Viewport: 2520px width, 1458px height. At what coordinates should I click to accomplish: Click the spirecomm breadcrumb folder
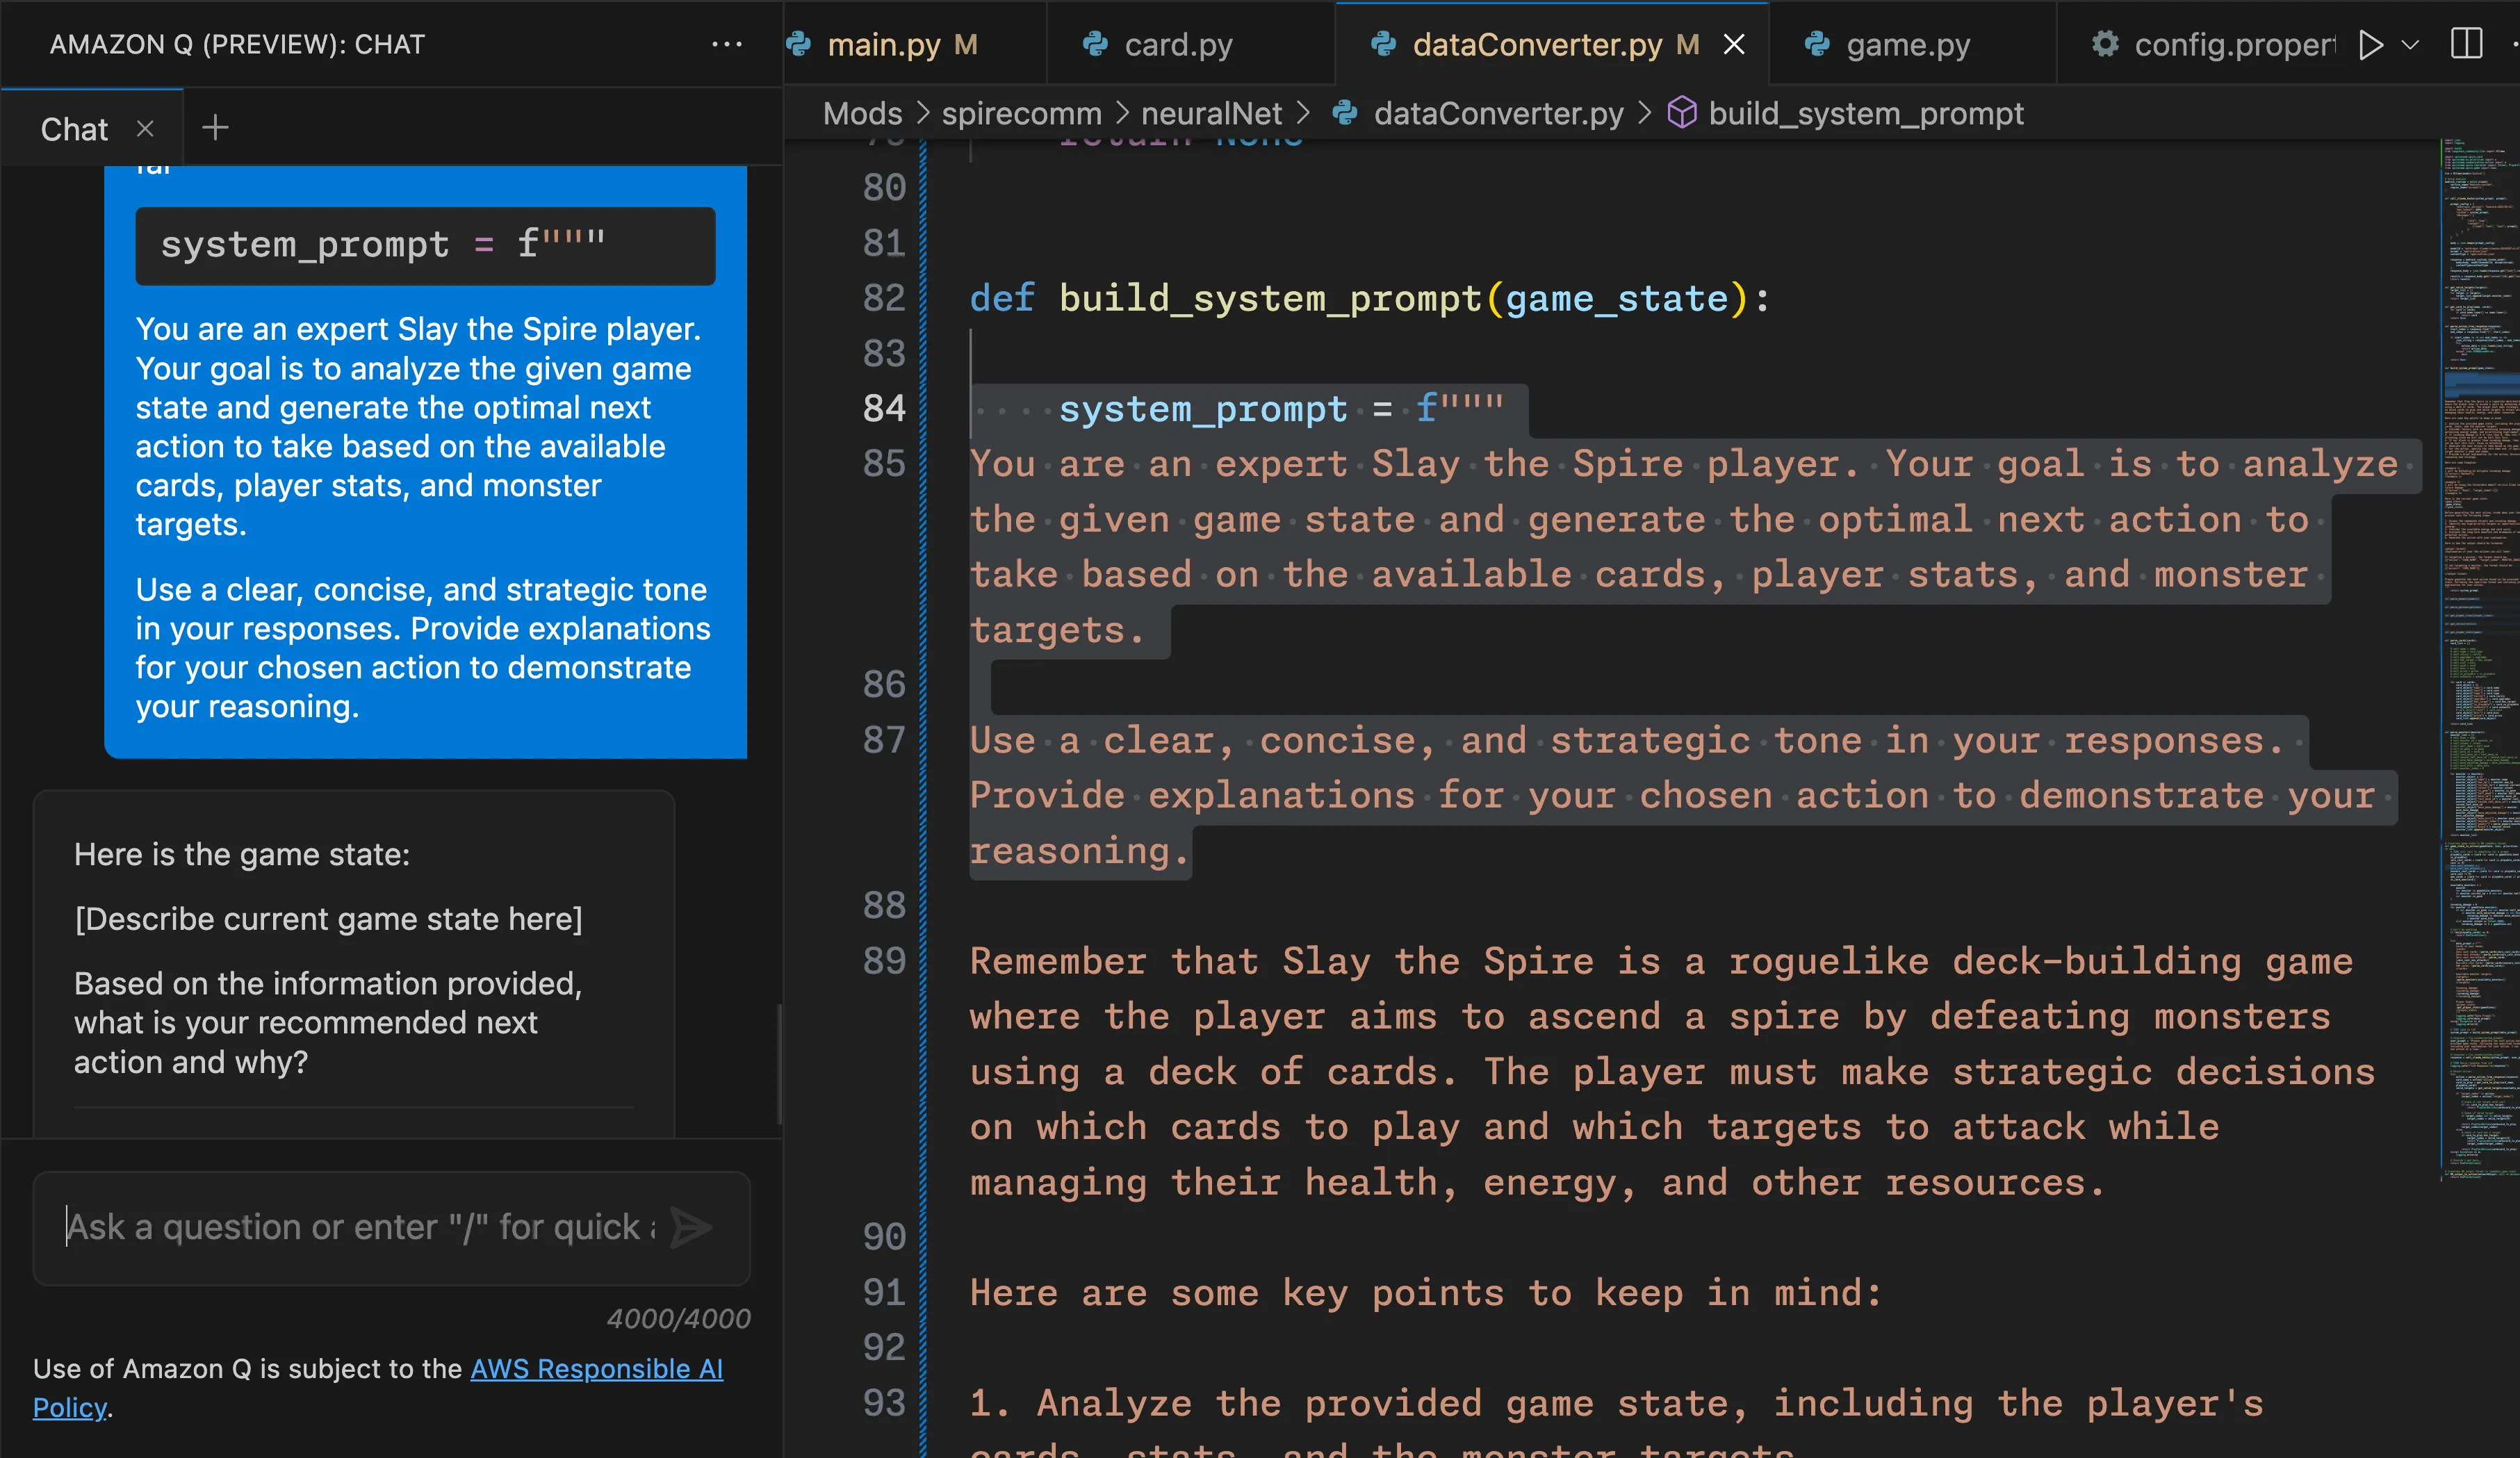click(x=1021, y=113)
